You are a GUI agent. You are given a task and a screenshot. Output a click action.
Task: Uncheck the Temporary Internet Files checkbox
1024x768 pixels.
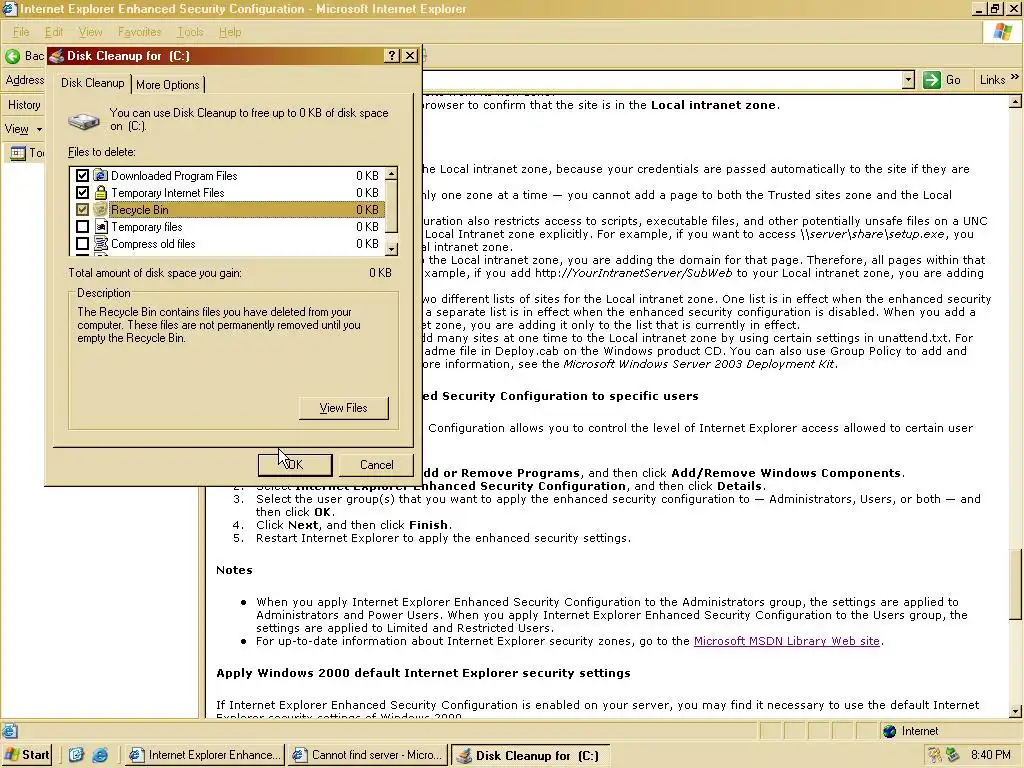(x=82, y=193)
